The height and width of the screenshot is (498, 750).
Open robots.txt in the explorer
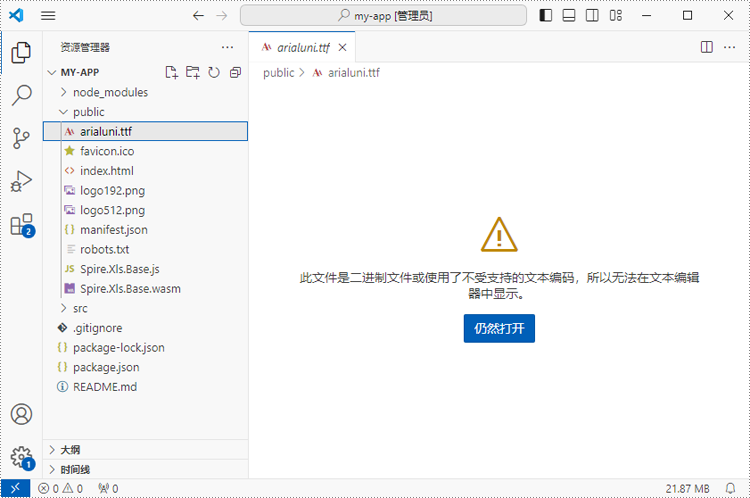[145, 249]
